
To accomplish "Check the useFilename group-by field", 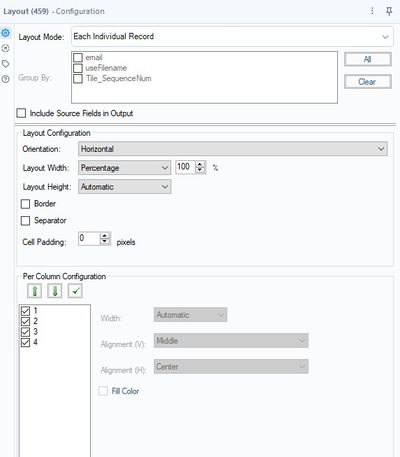I will click(x=78, y=68).
